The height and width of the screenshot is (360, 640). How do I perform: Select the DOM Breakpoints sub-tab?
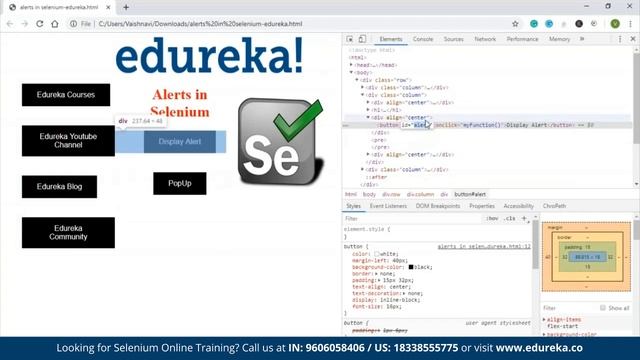[438, 206]
